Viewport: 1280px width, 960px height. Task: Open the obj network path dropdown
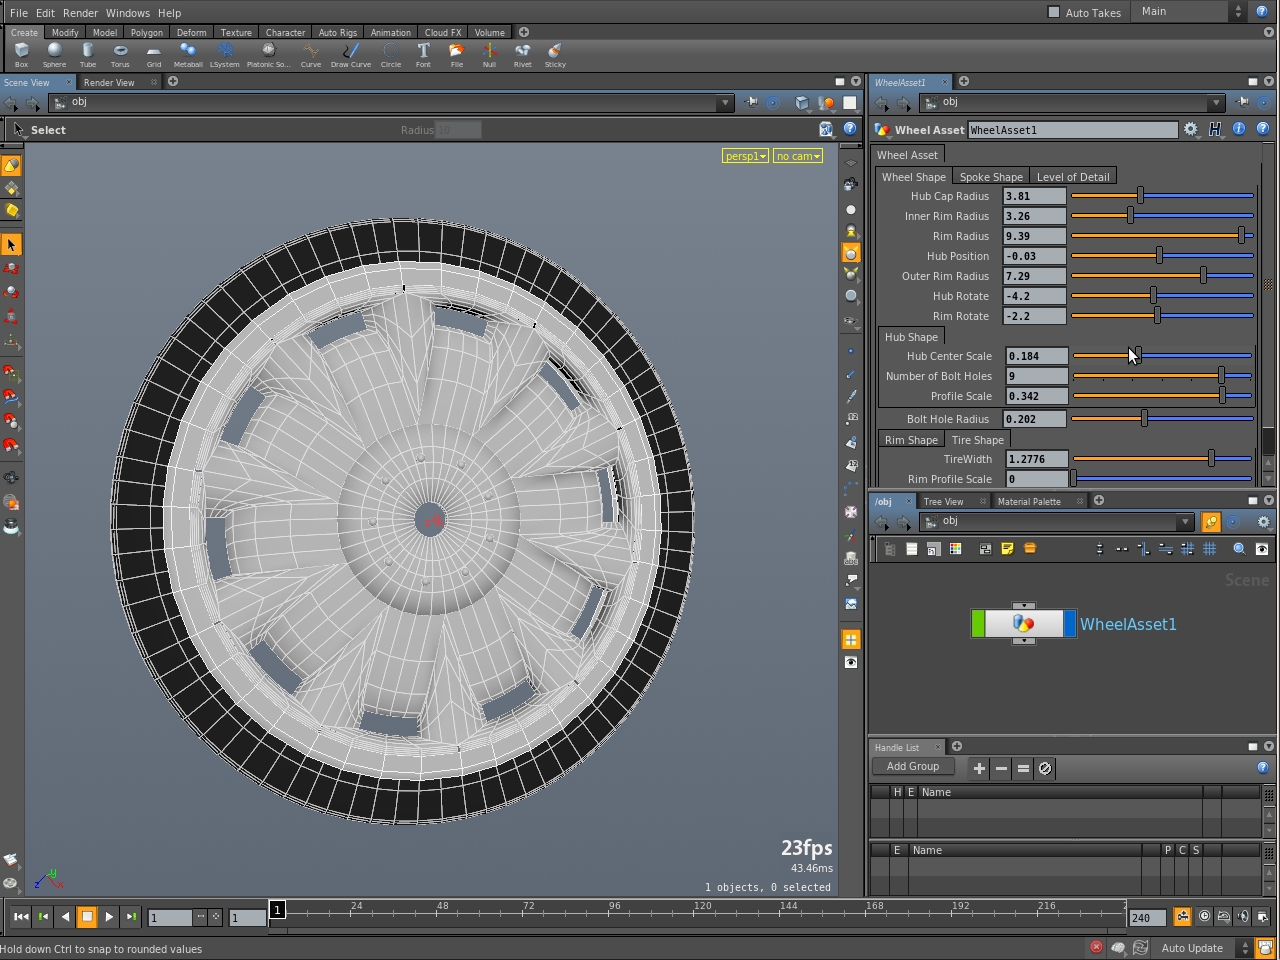726,102
